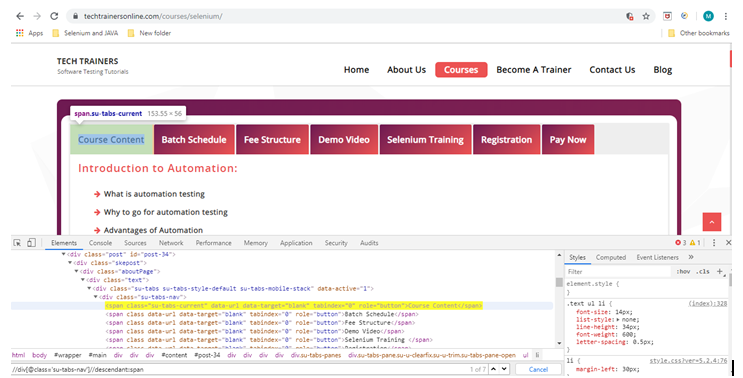Click the yellow warning count indicator
This screenshot has width=743, height=378.
(x=695, y=243)
